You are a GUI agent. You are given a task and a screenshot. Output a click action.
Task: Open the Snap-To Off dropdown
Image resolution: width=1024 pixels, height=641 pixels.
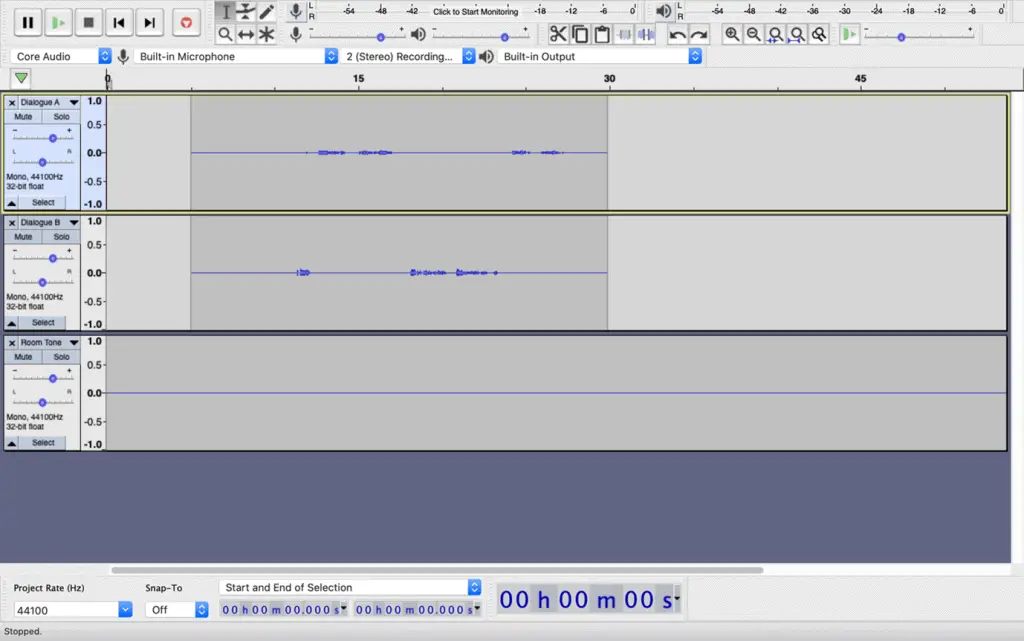pos(176,610)
